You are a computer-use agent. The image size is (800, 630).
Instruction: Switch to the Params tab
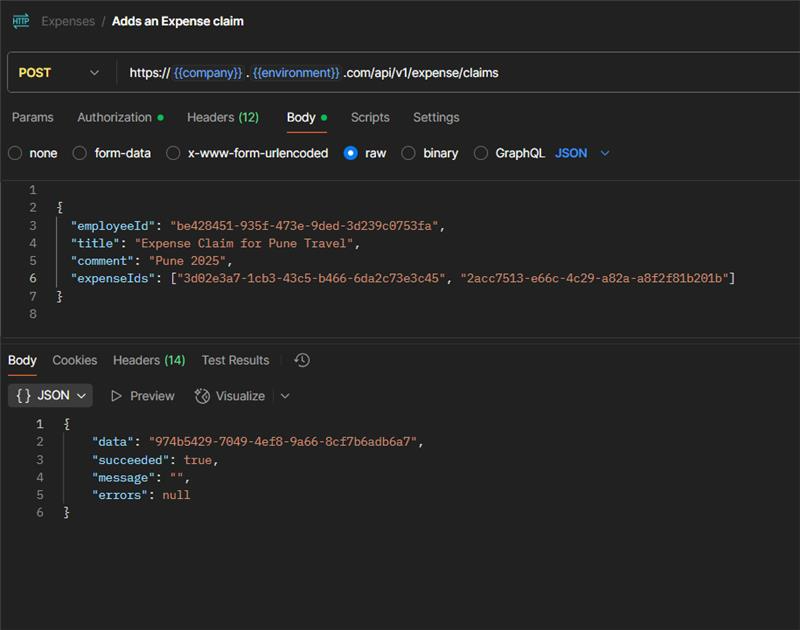33,117
